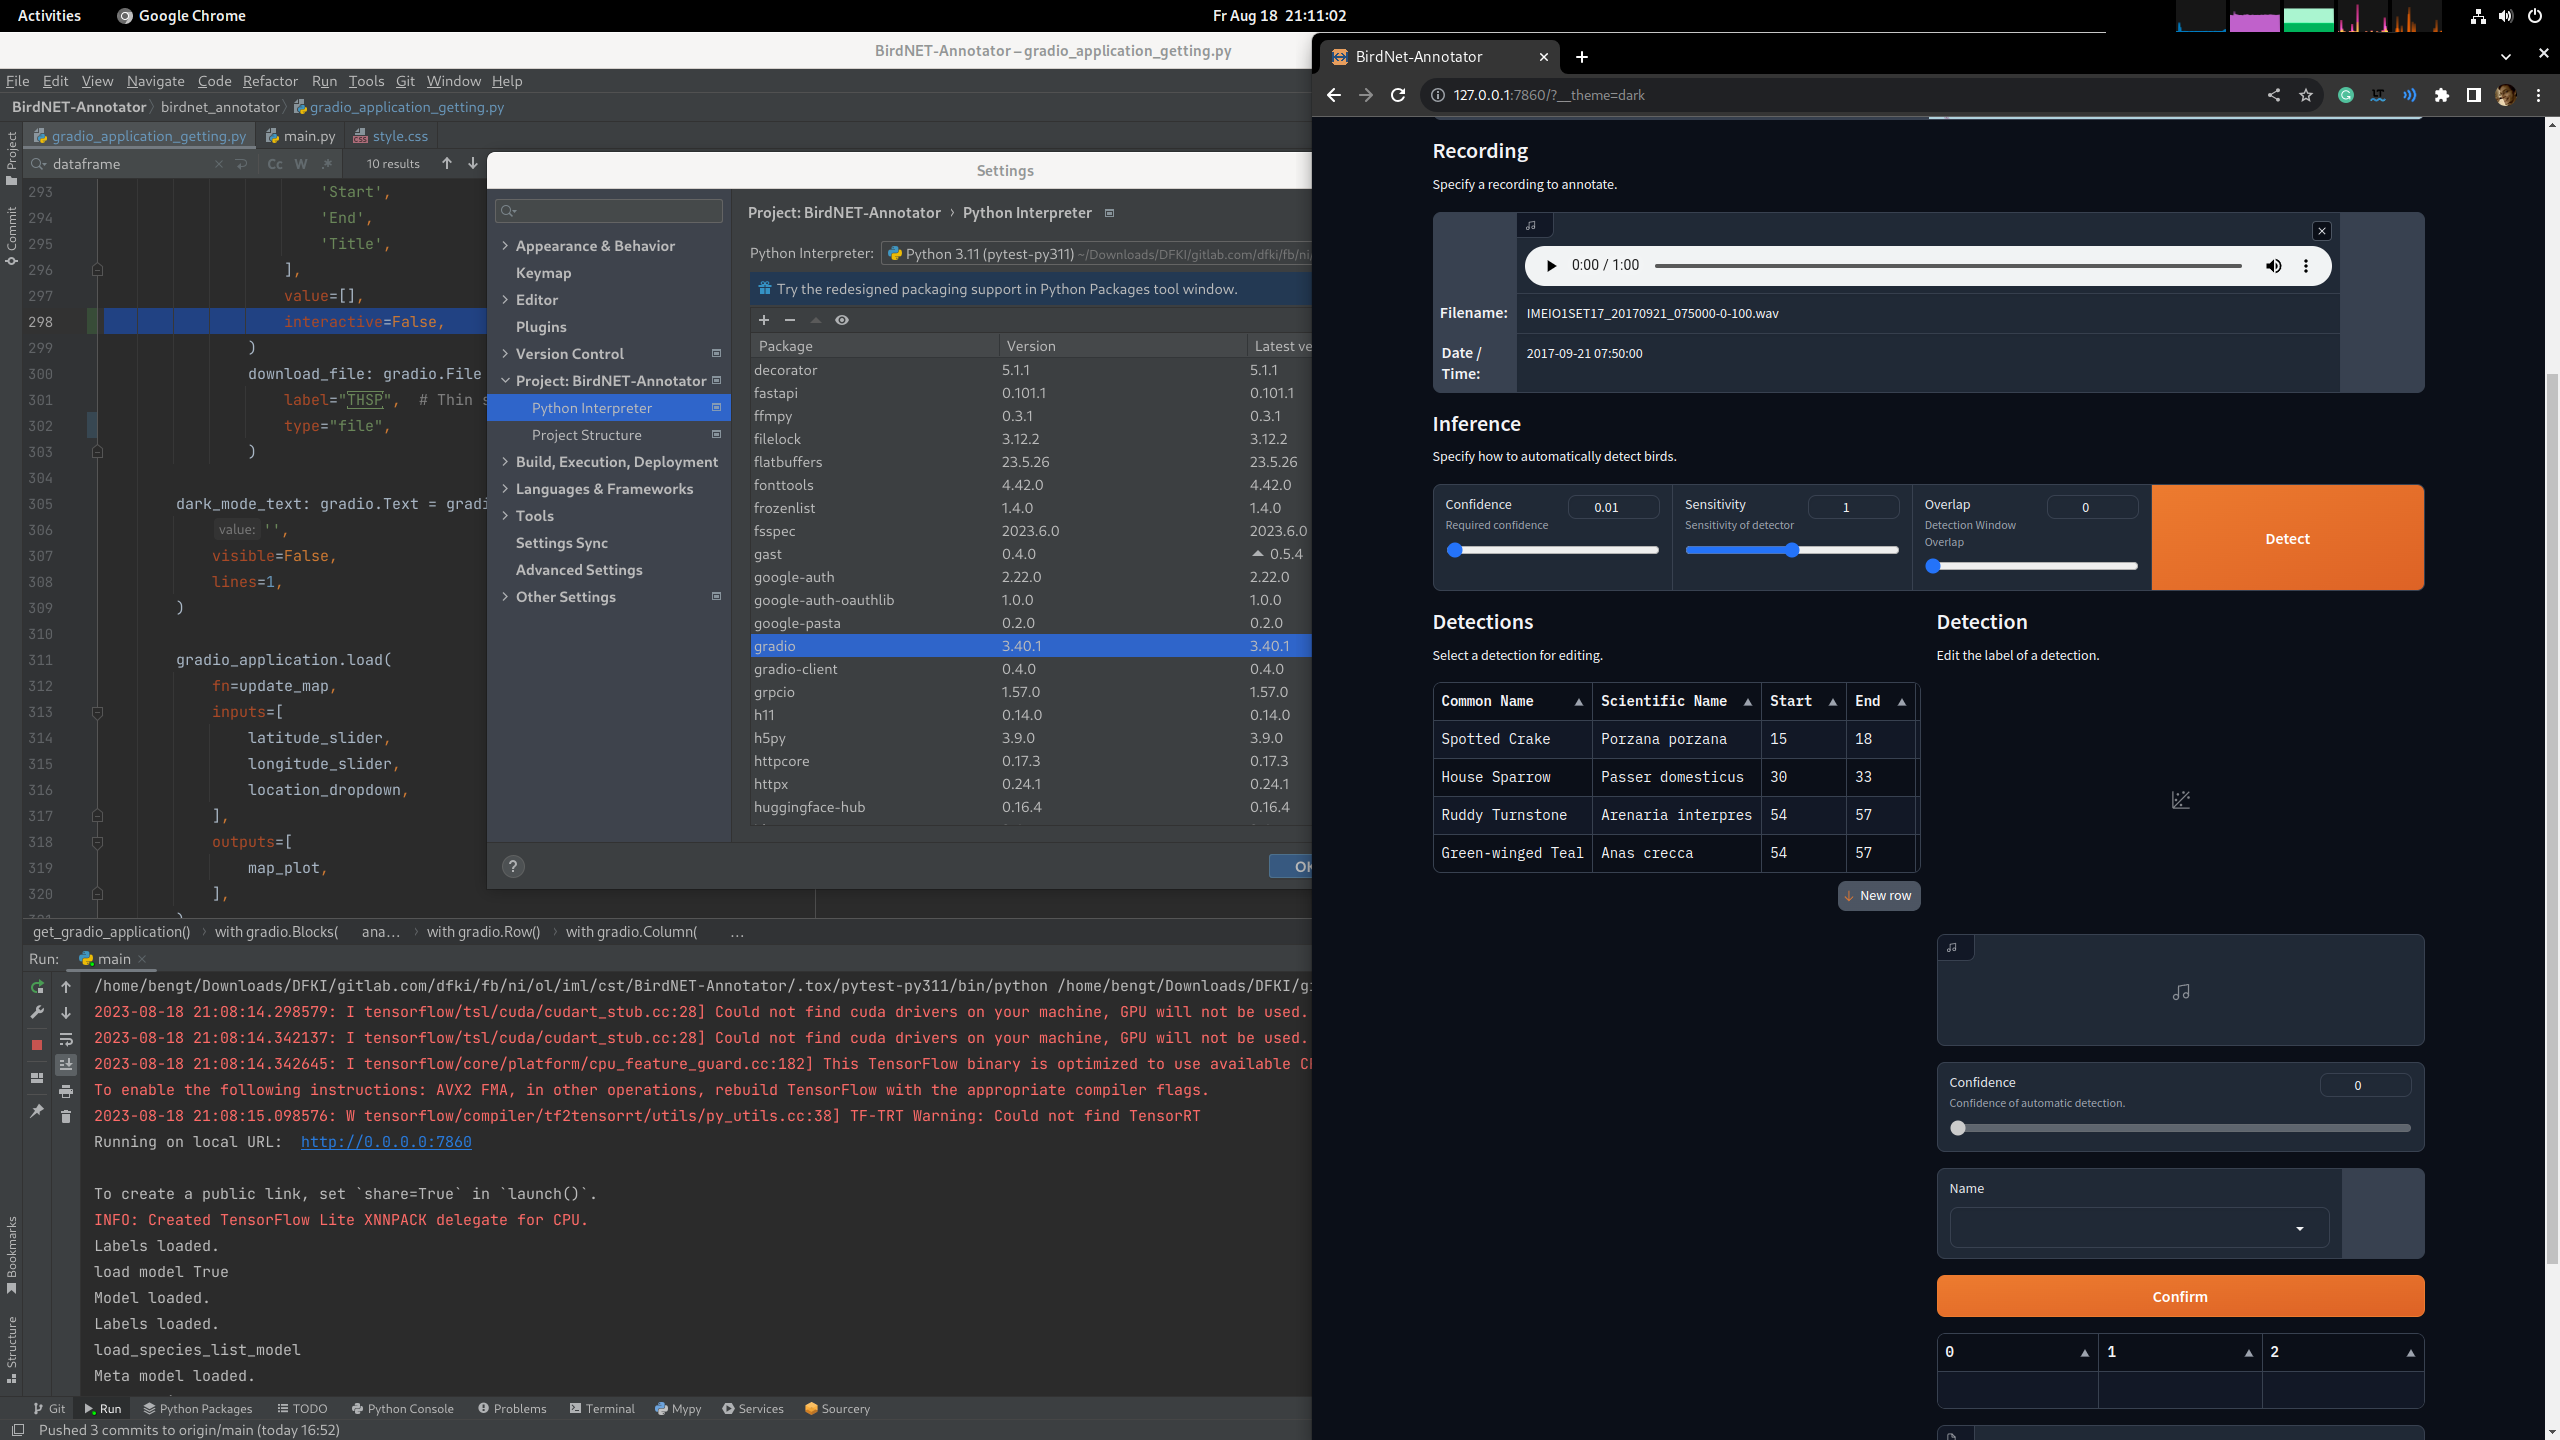
Task: Add a New row to the detections table
Action: pos(1878,895)
